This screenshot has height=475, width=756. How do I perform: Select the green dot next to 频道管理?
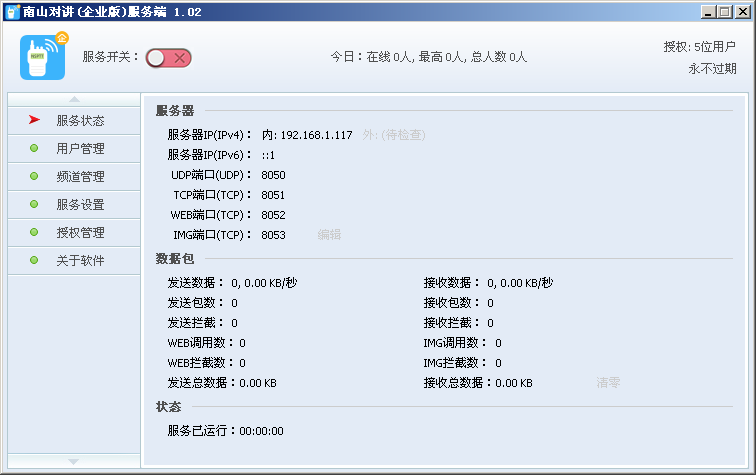click(34, 176)
